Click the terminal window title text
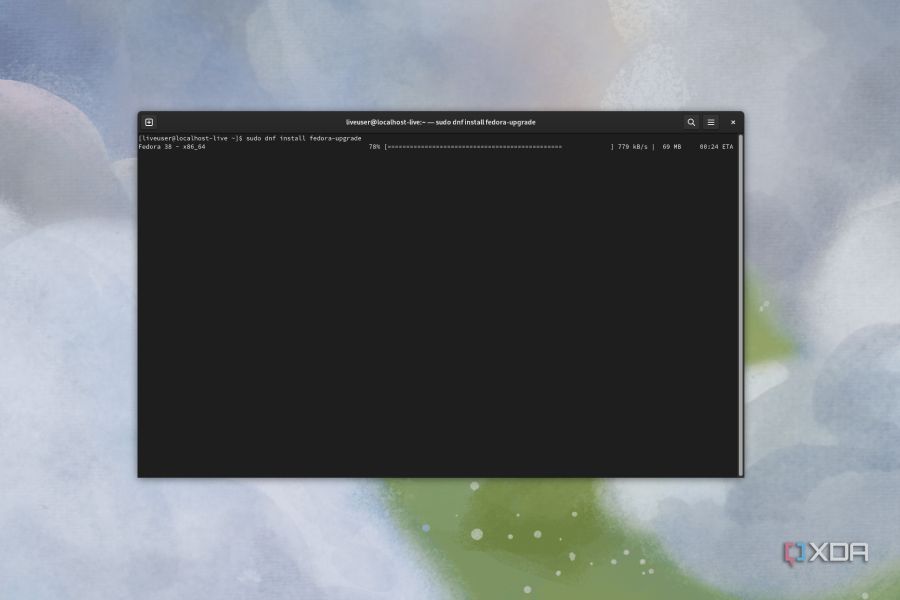This screenshot has height=600, width=900. (x=440, y=122)
